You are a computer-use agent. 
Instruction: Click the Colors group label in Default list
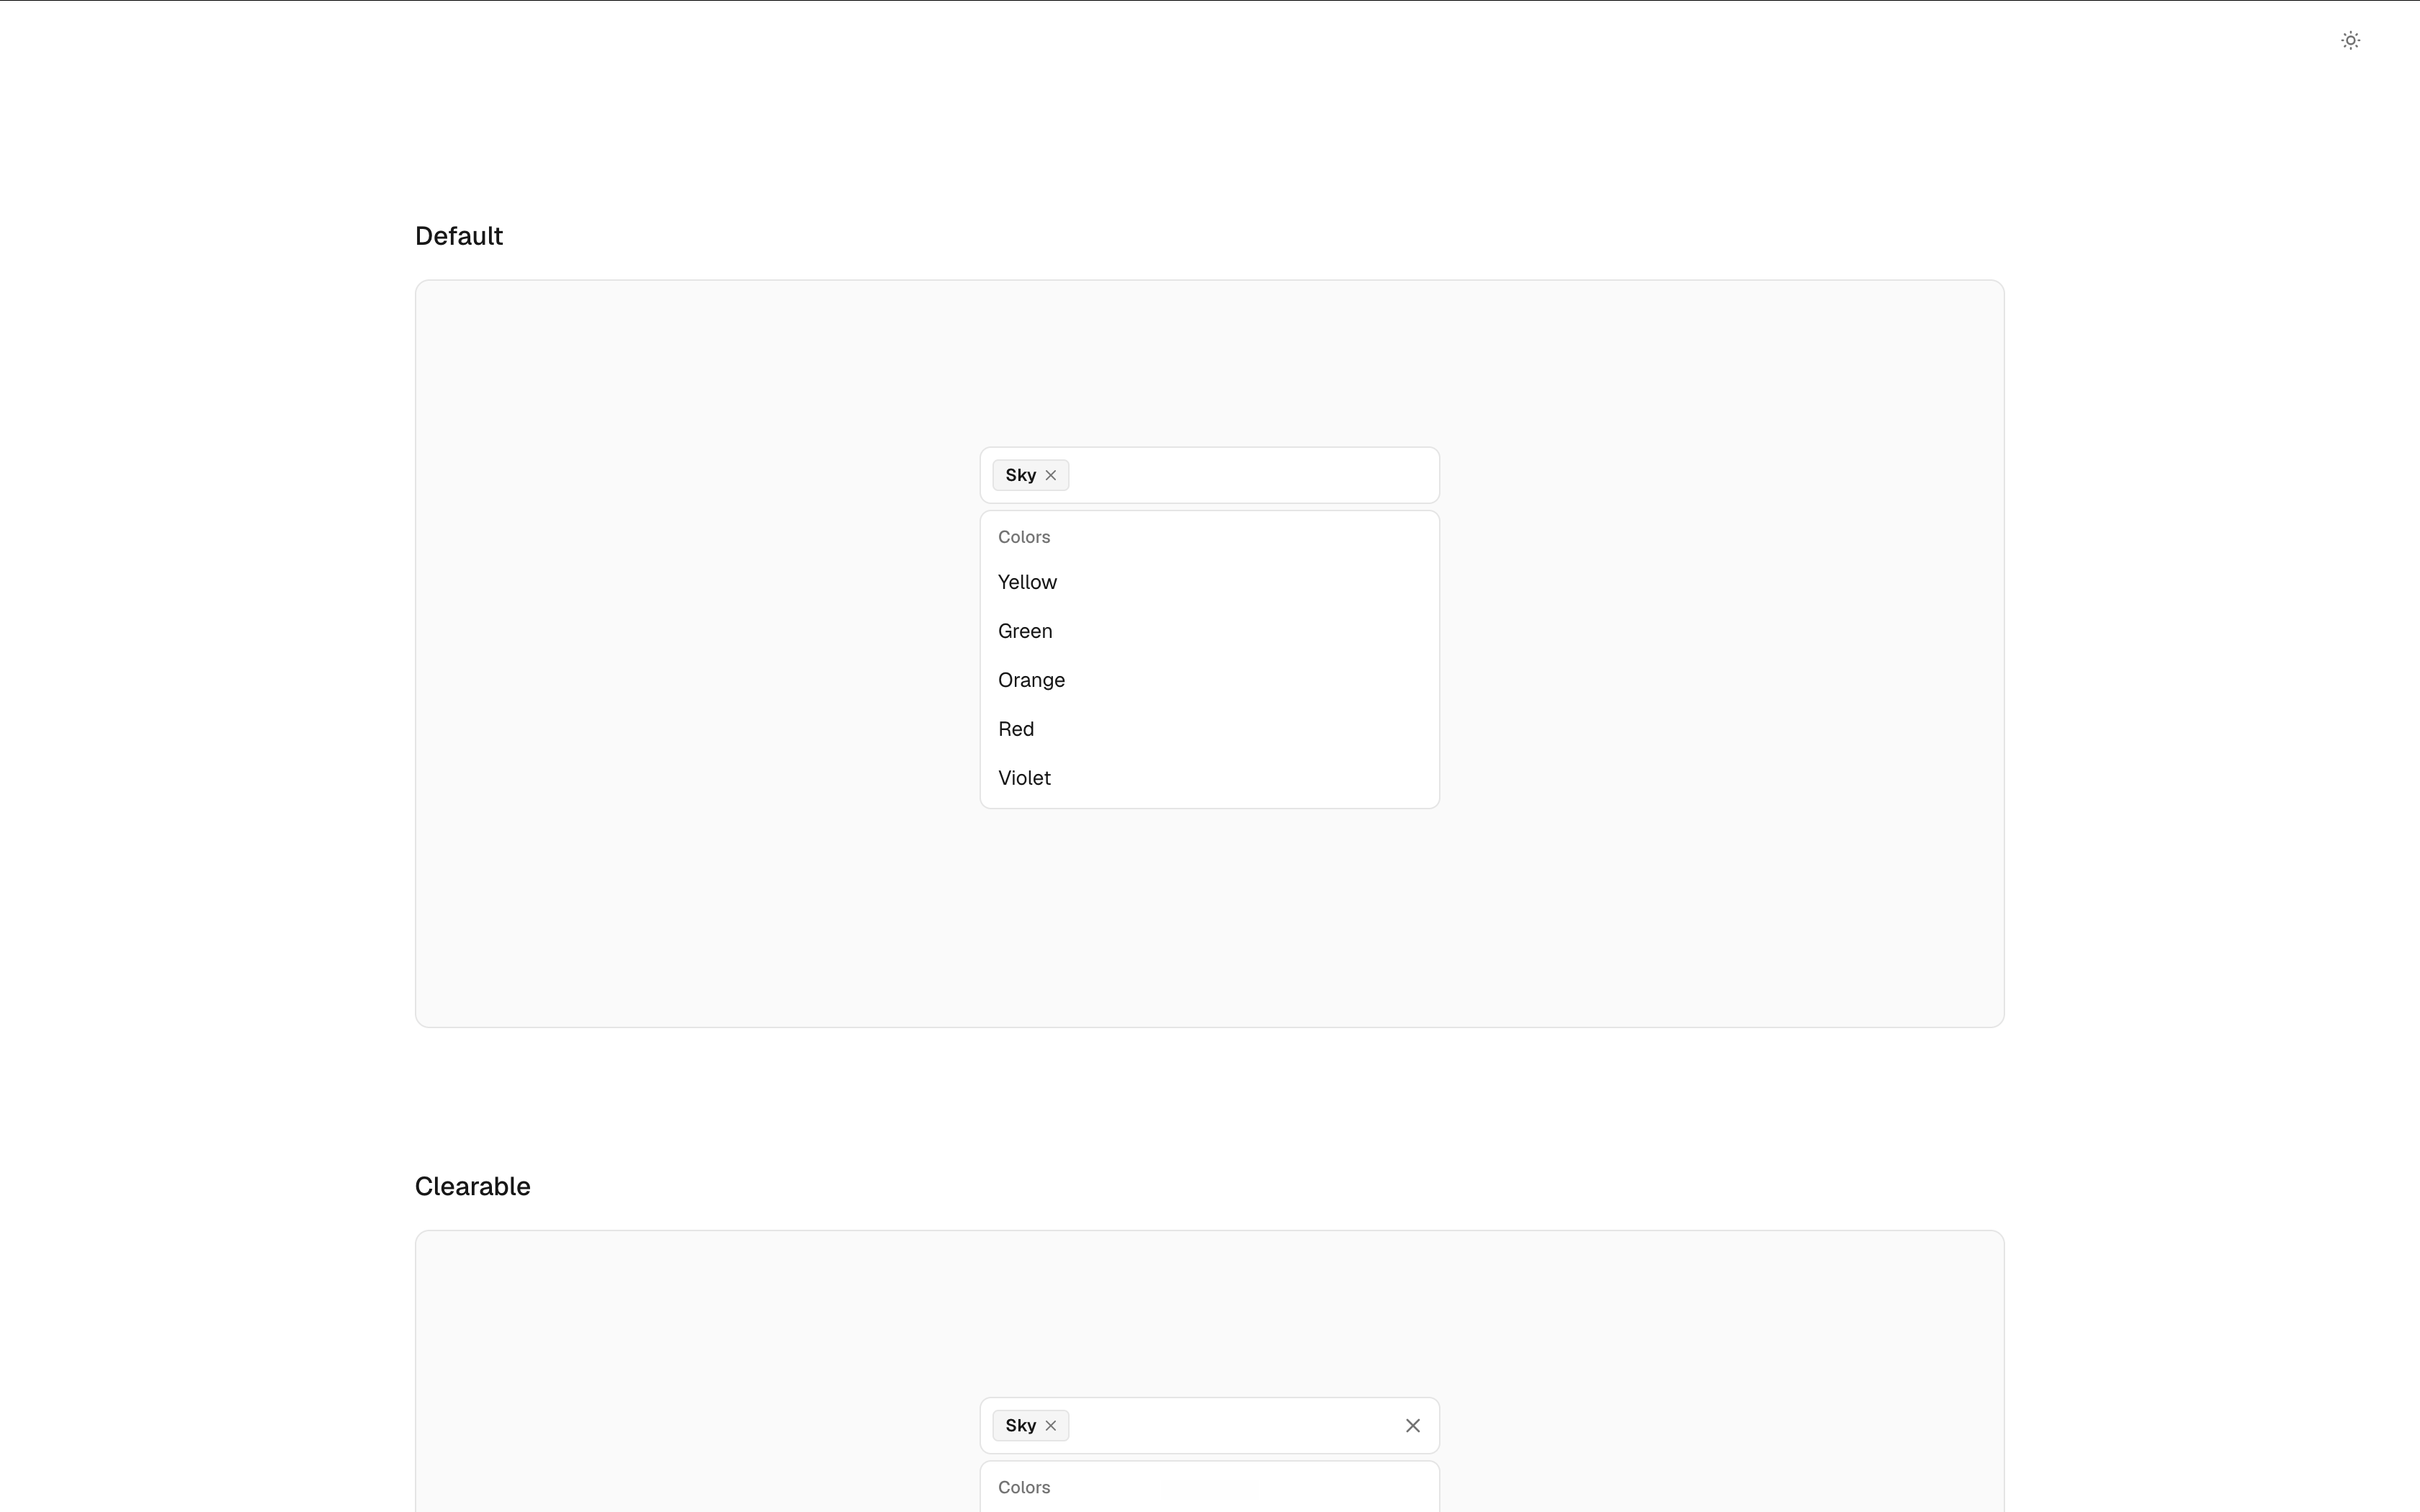[x=1024, y=537]
